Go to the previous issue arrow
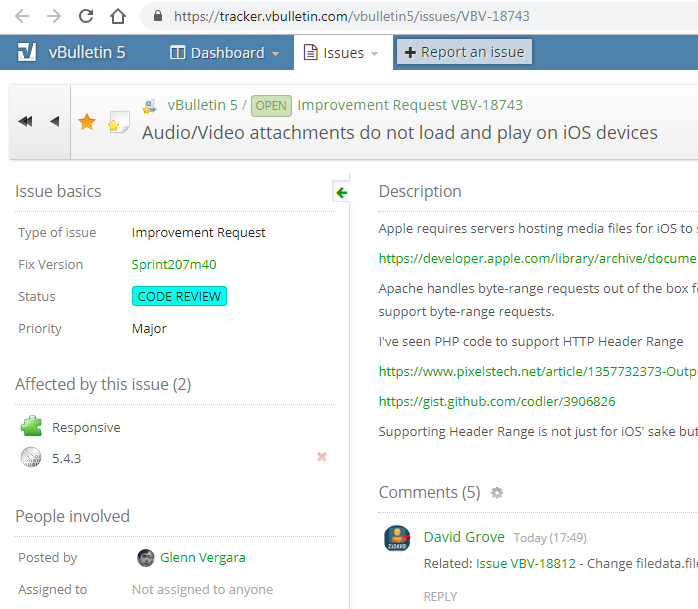The image size is (698, 609). (54, 121)
